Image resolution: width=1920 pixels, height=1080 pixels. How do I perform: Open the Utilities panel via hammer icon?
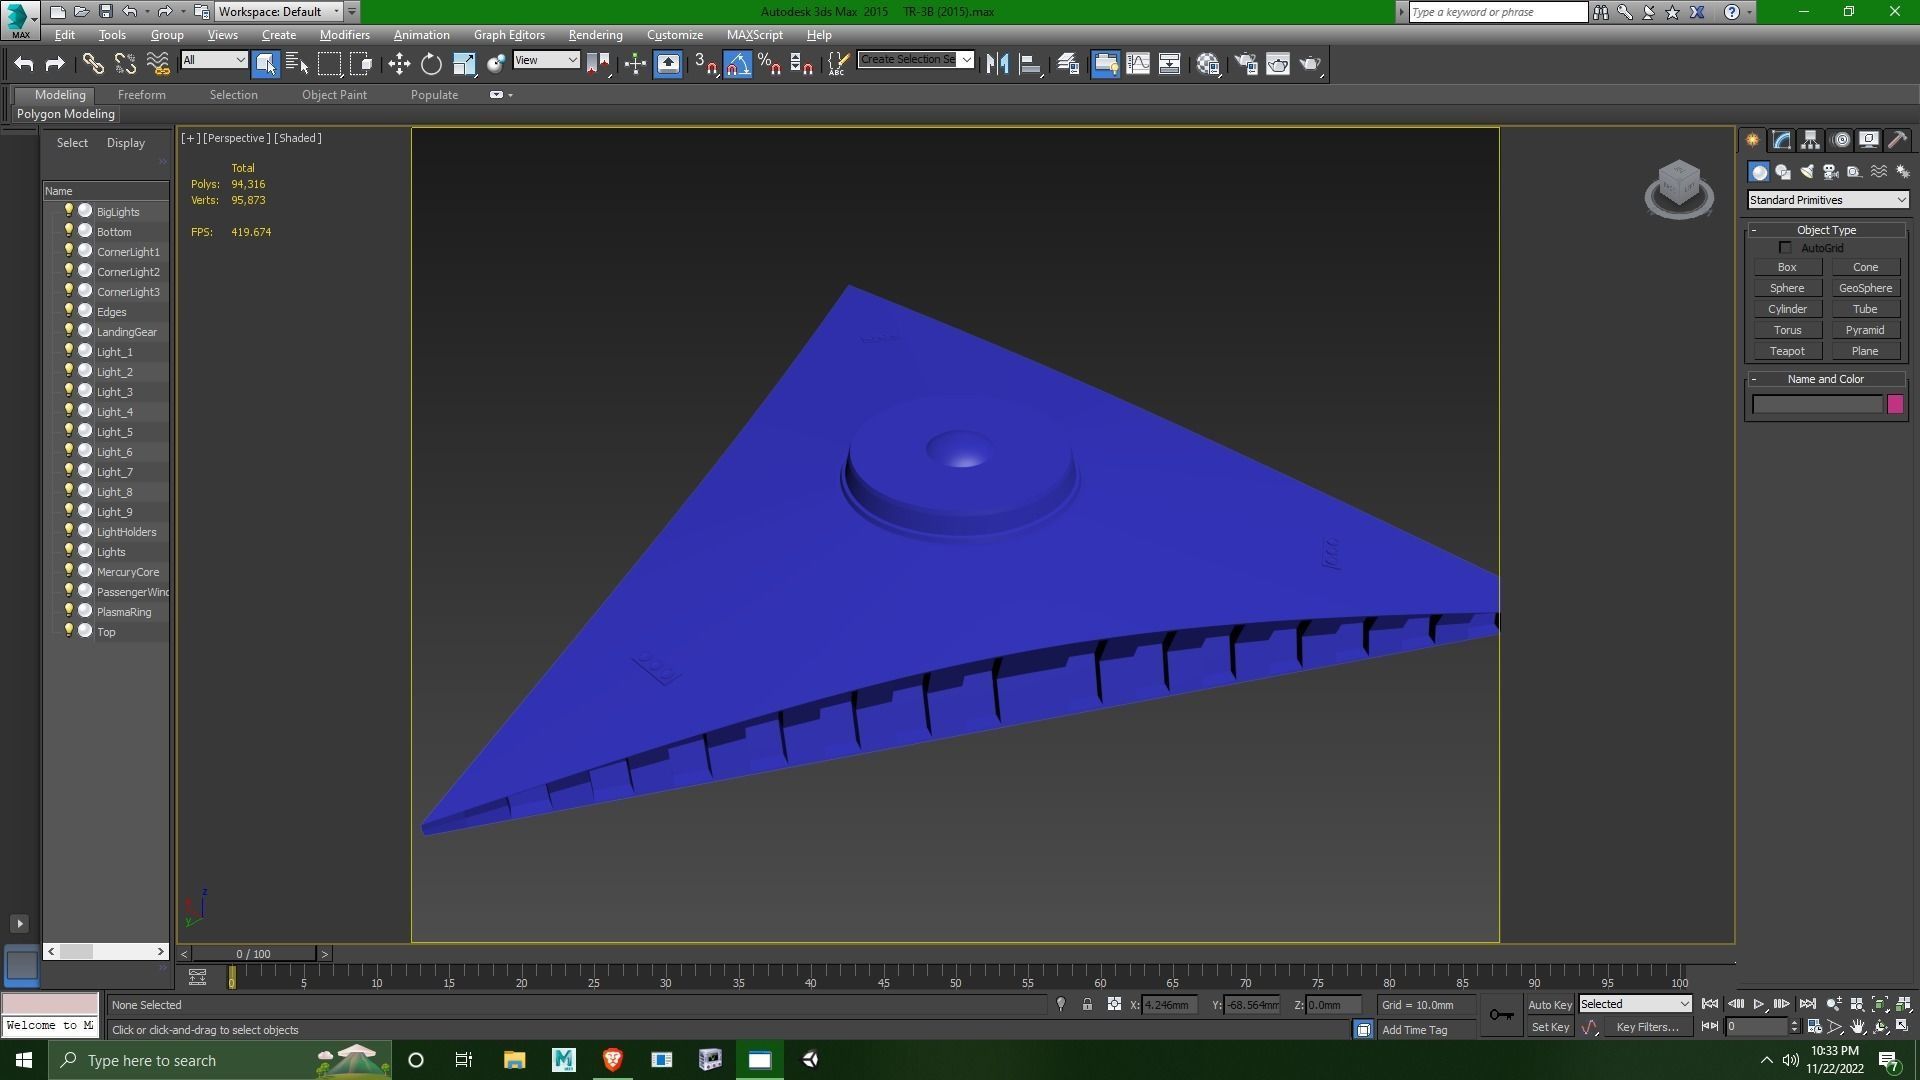tap(1897, 140)
